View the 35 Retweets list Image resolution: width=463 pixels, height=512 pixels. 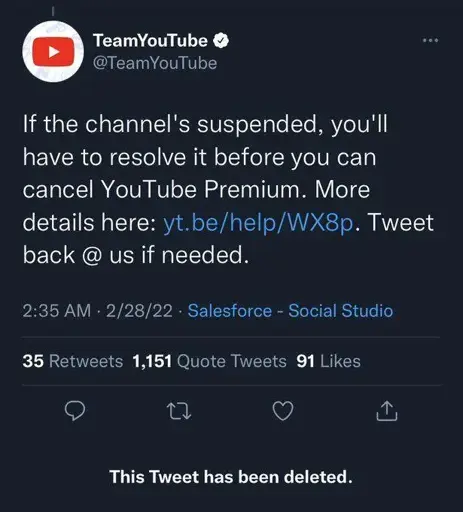[73, 361]
